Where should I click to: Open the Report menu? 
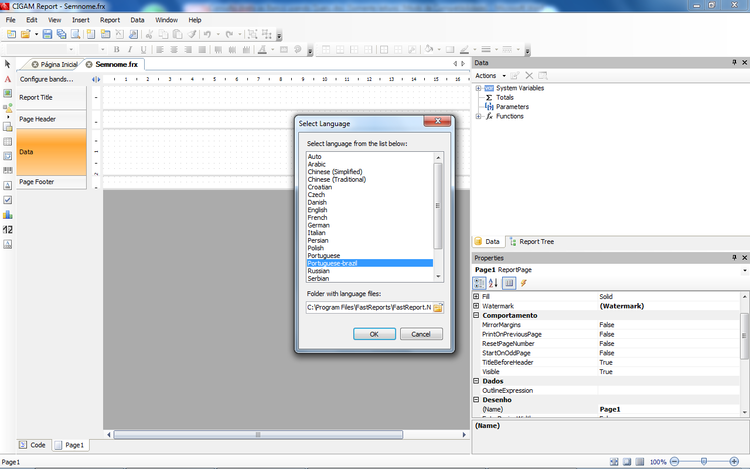(x=110, y=20)
